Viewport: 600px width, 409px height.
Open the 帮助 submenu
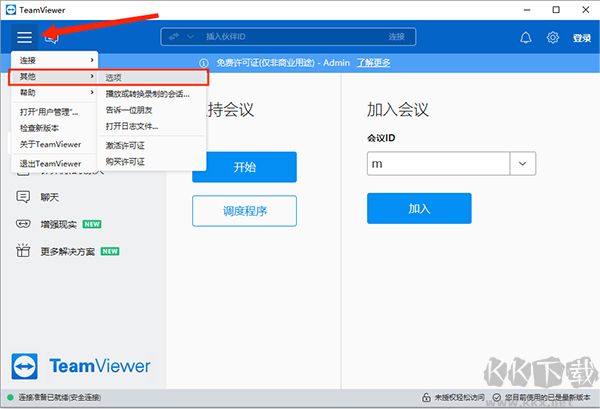pyautogui.click(x=54, y=92)
